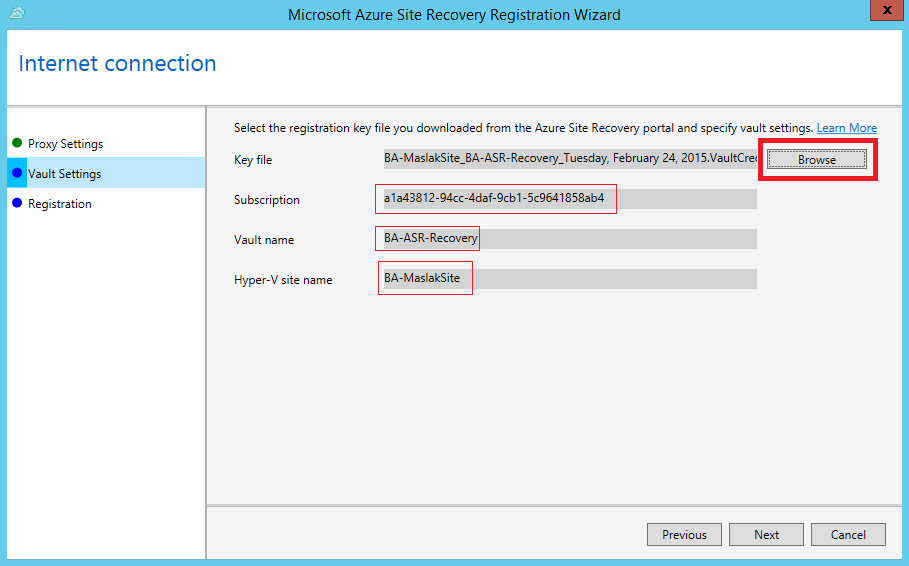
Task: Return via the Previous button
Action: point(685,535)
